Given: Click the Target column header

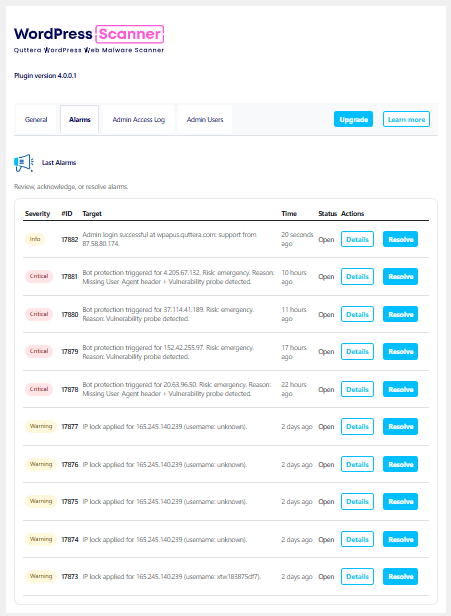Looking at the screenshot, I should point(92,214).
